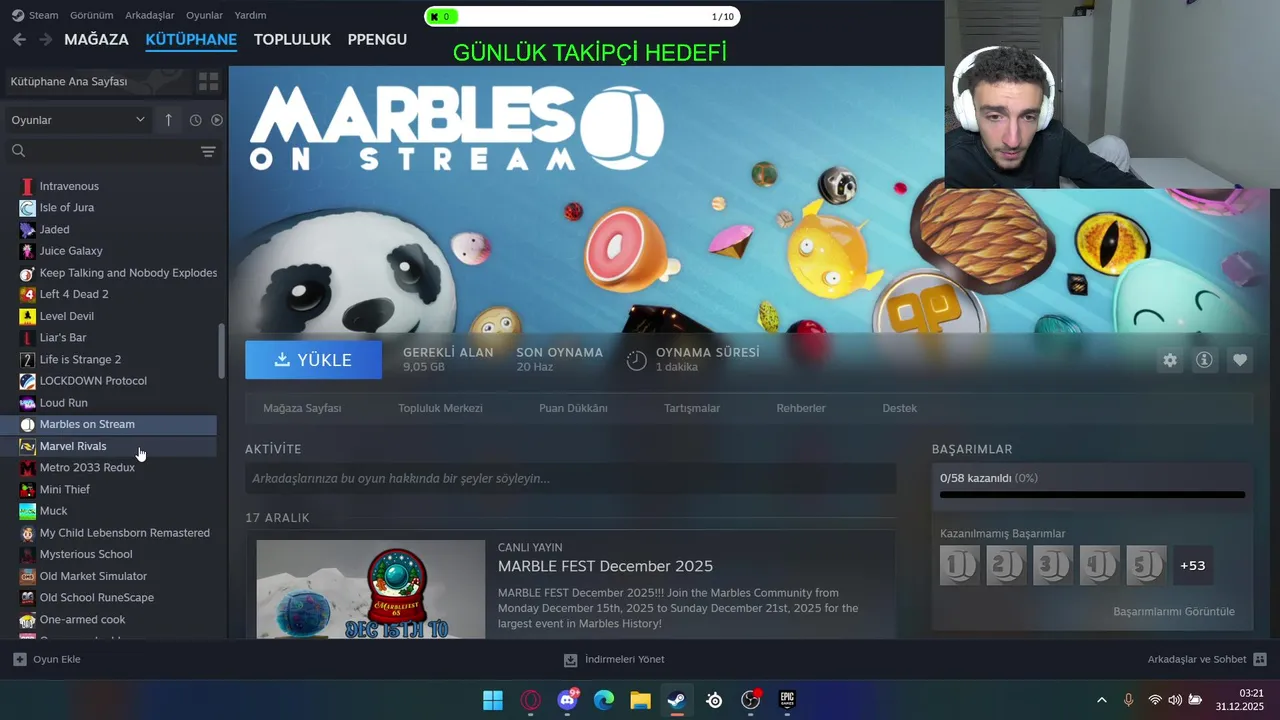Click Başarımlarımı Görüntüle link
This screenshot has width=1280, height=720.
(1174, 611)
